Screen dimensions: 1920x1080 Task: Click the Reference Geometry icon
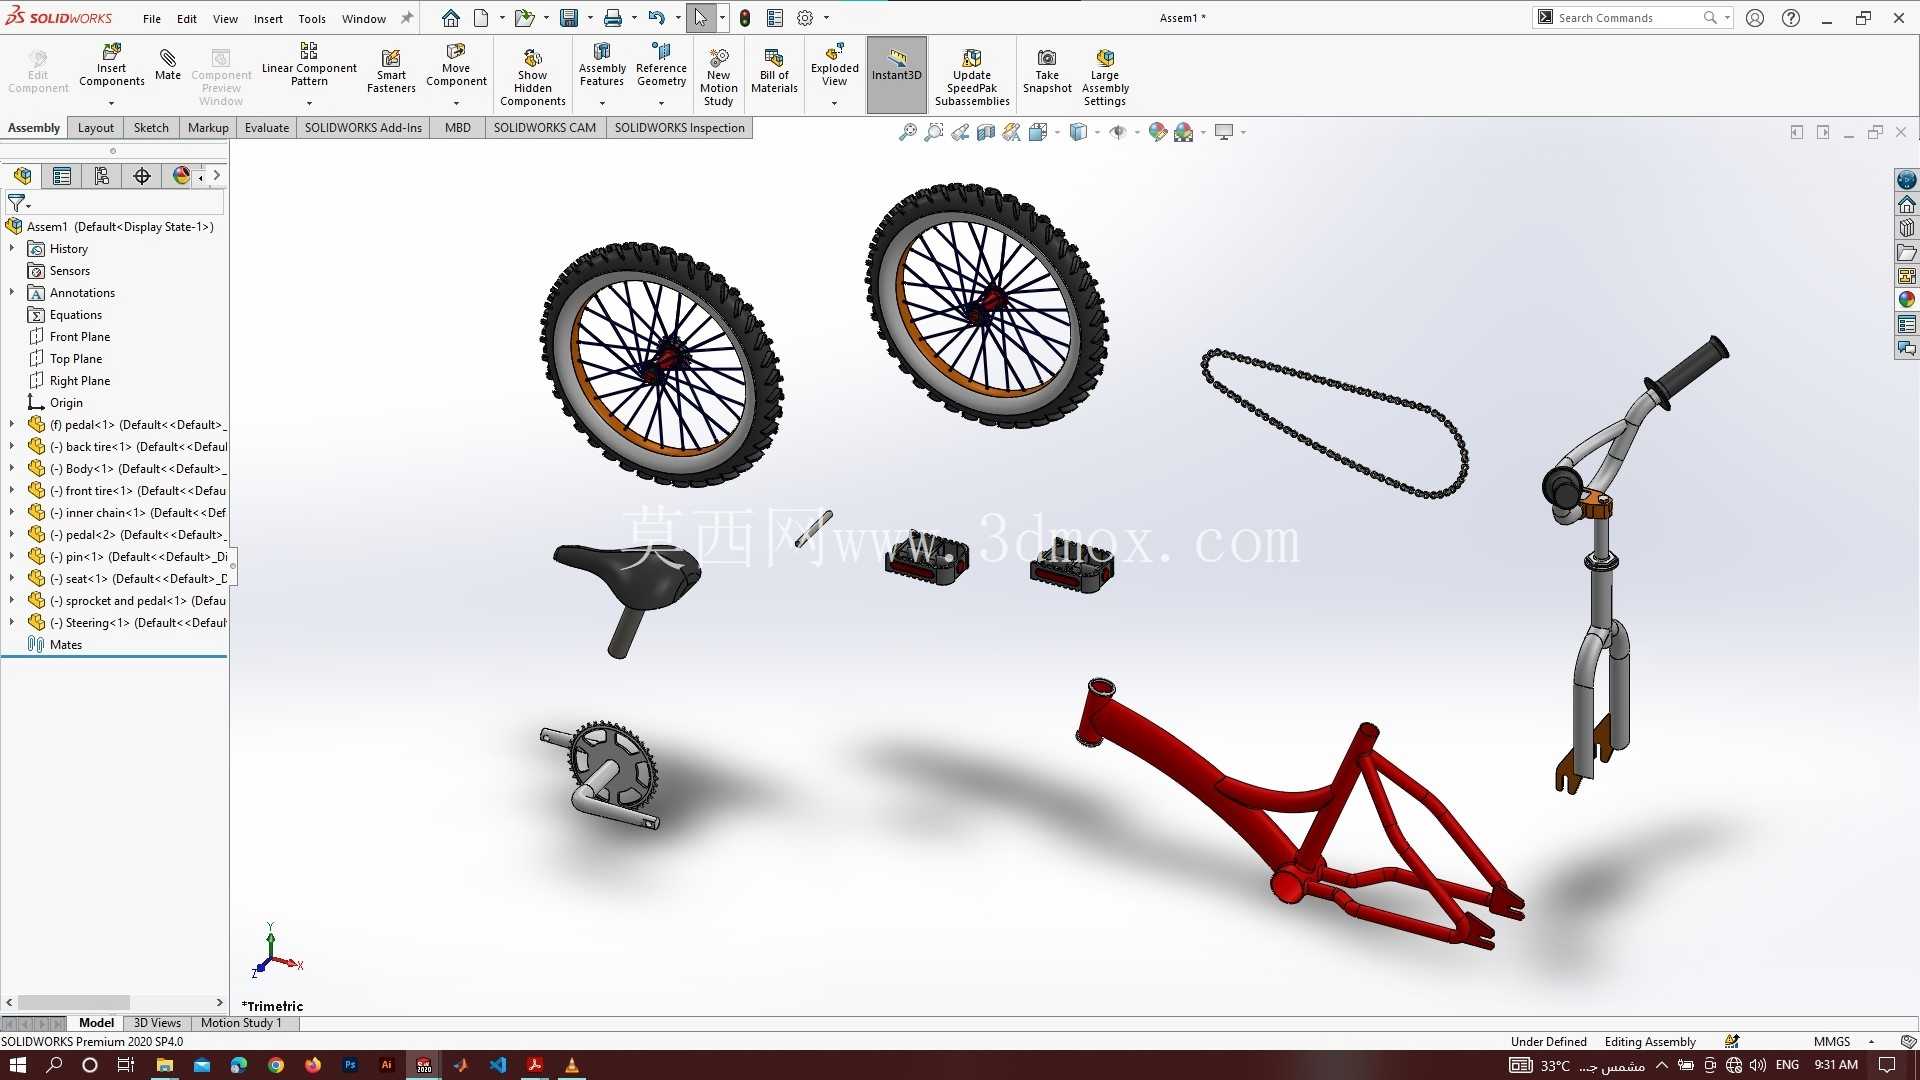coord(661,65)
